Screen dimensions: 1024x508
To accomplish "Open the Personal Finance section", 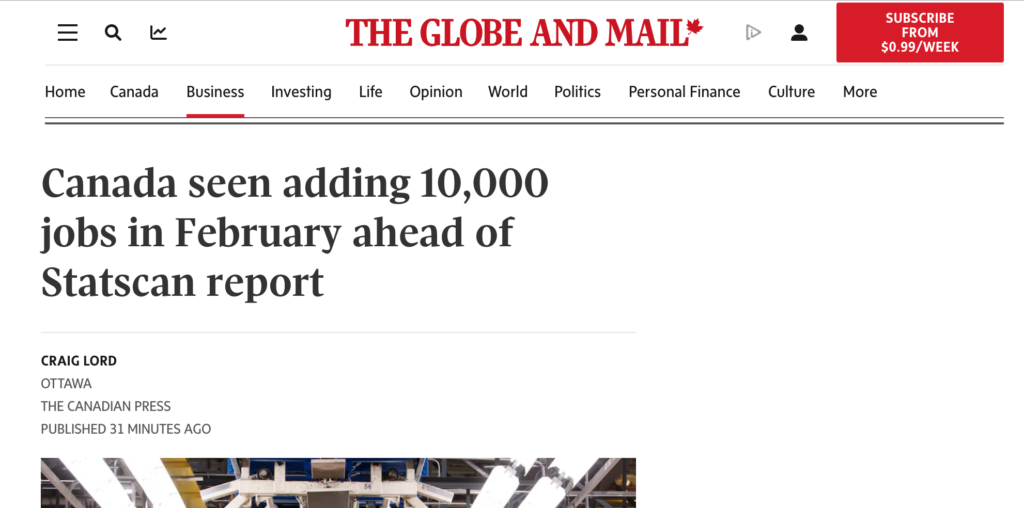I will [x=684, y=92].
